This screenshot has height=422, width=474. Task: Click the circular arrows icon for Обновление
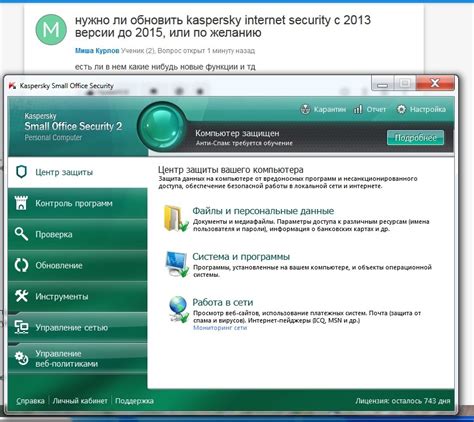point(21,265)
